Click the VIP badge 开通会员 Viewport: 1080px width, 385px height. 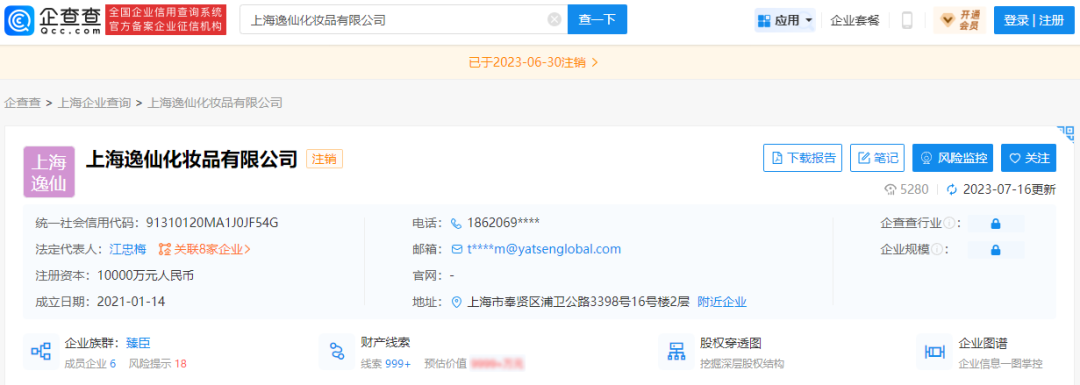[x=960, y=20]
